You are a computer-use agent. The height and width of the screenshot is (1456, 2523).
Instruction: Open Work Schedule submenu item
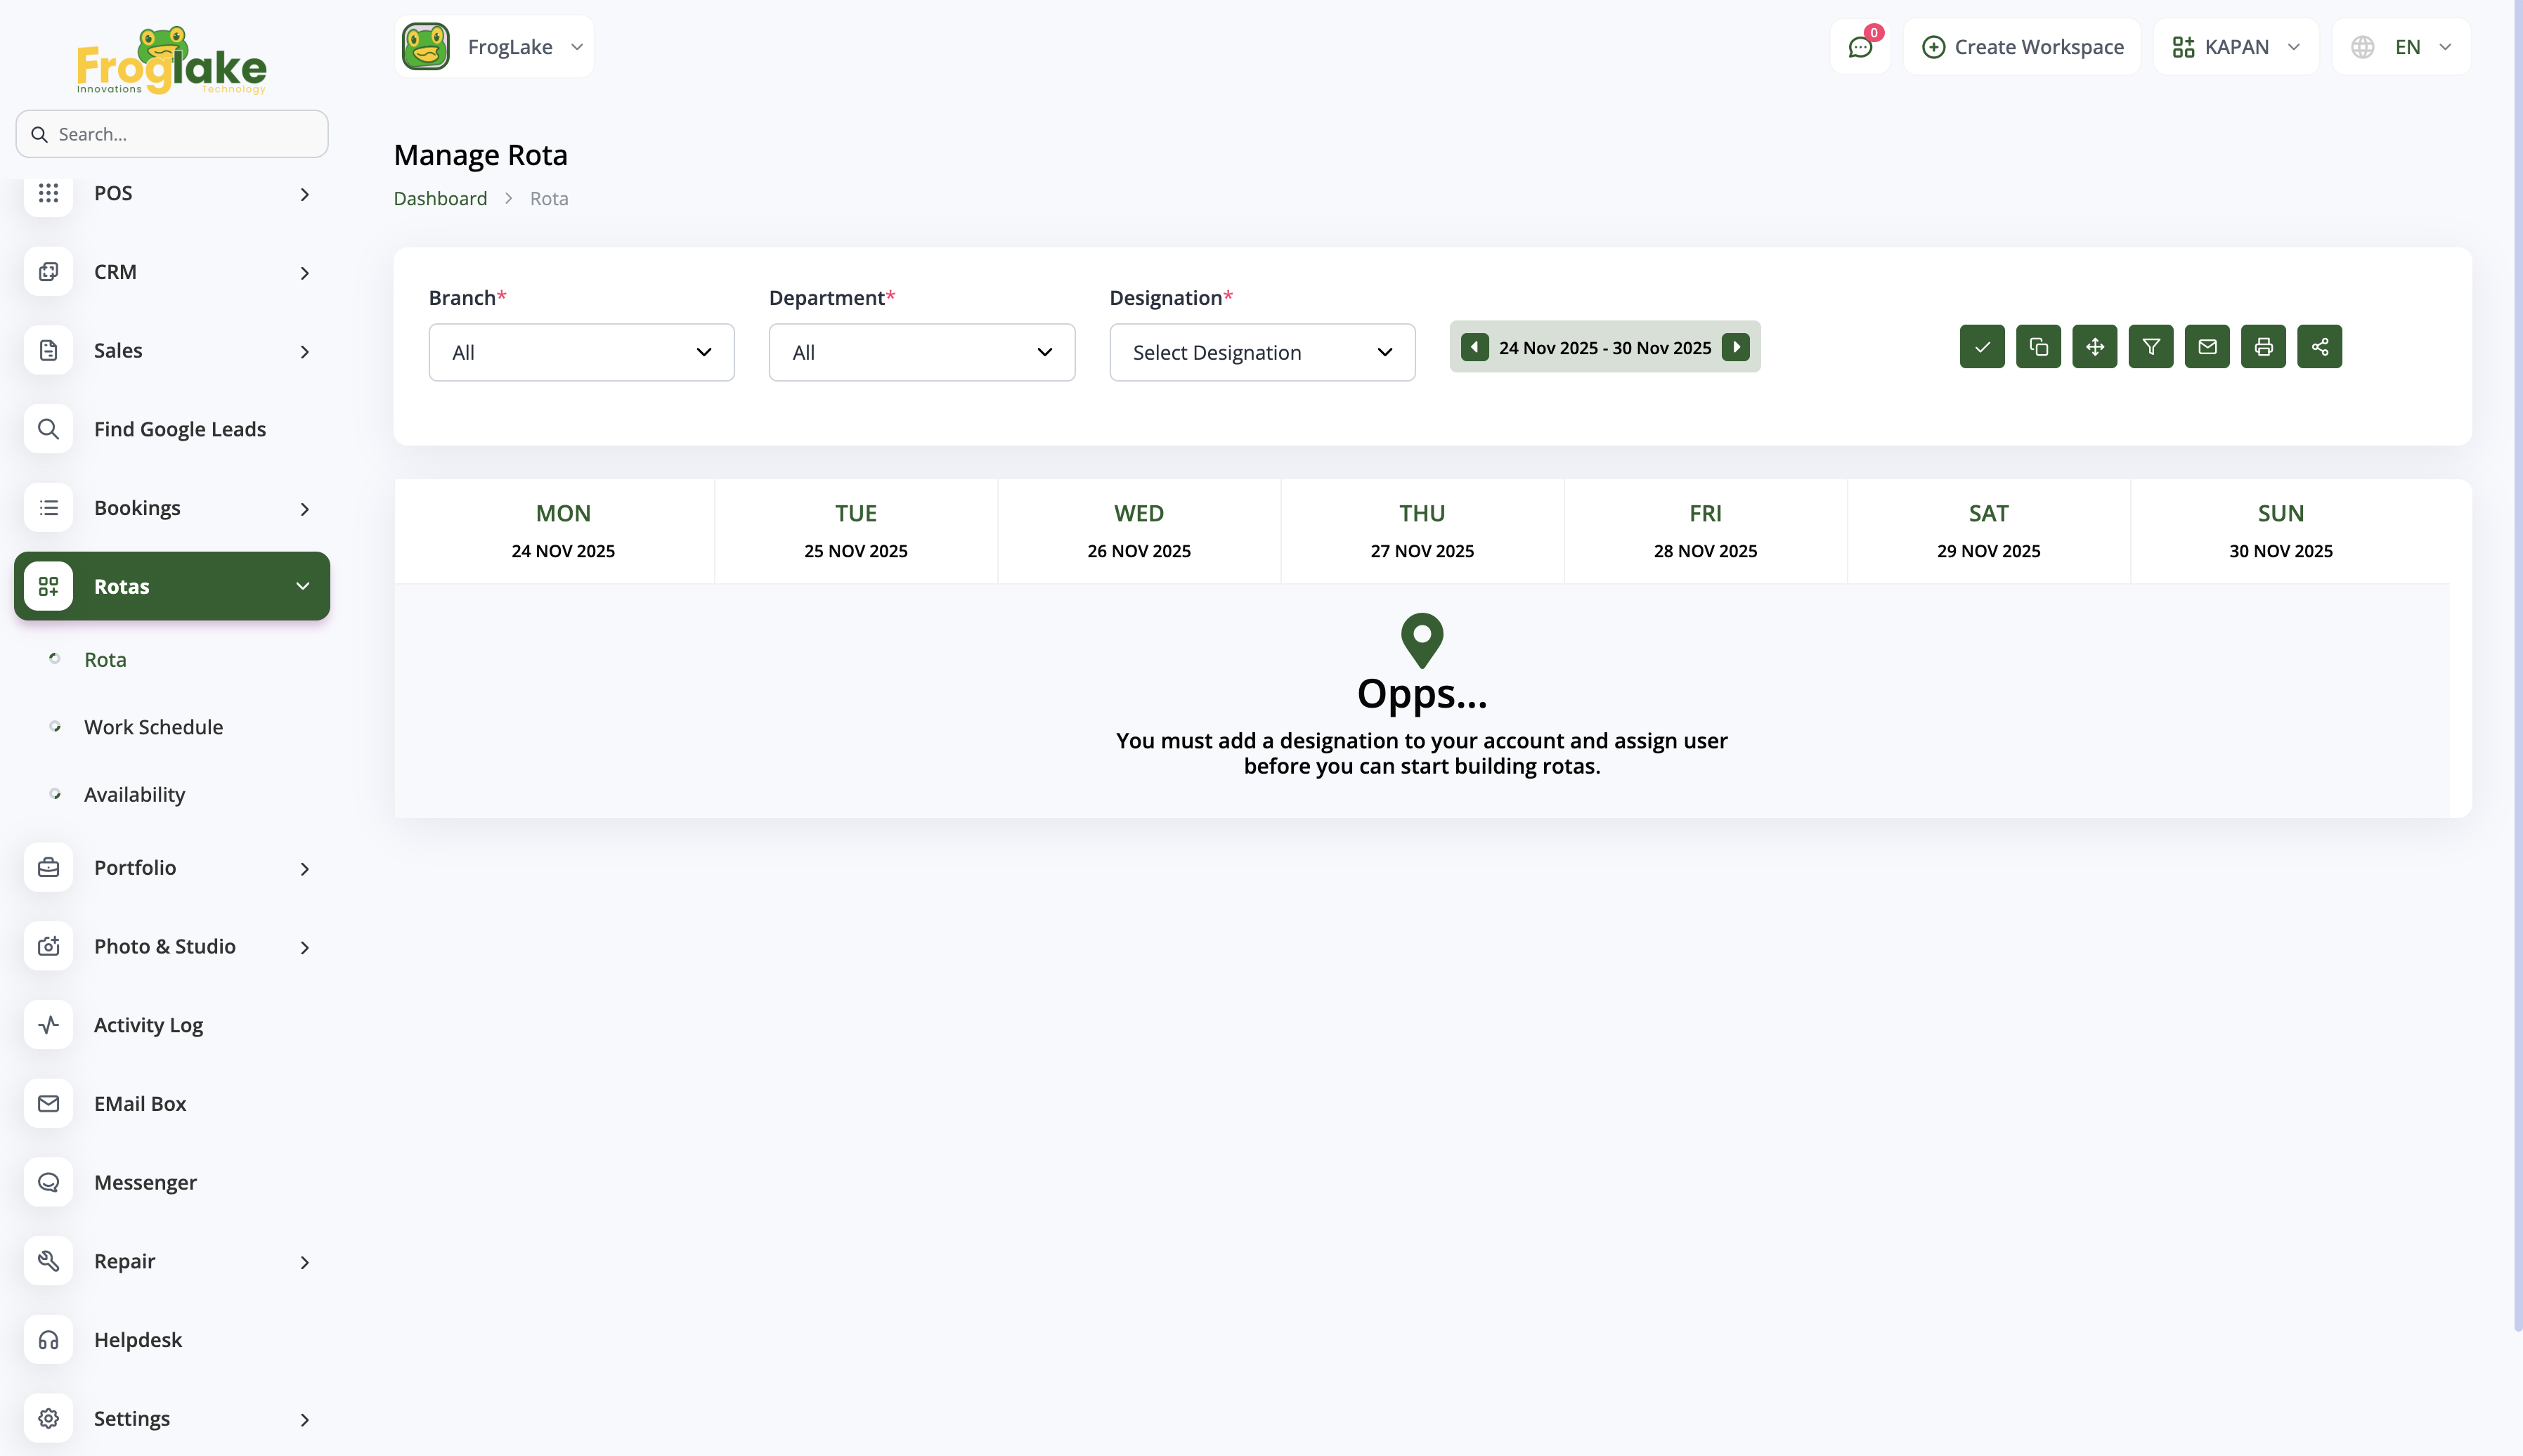click(153, 727)
